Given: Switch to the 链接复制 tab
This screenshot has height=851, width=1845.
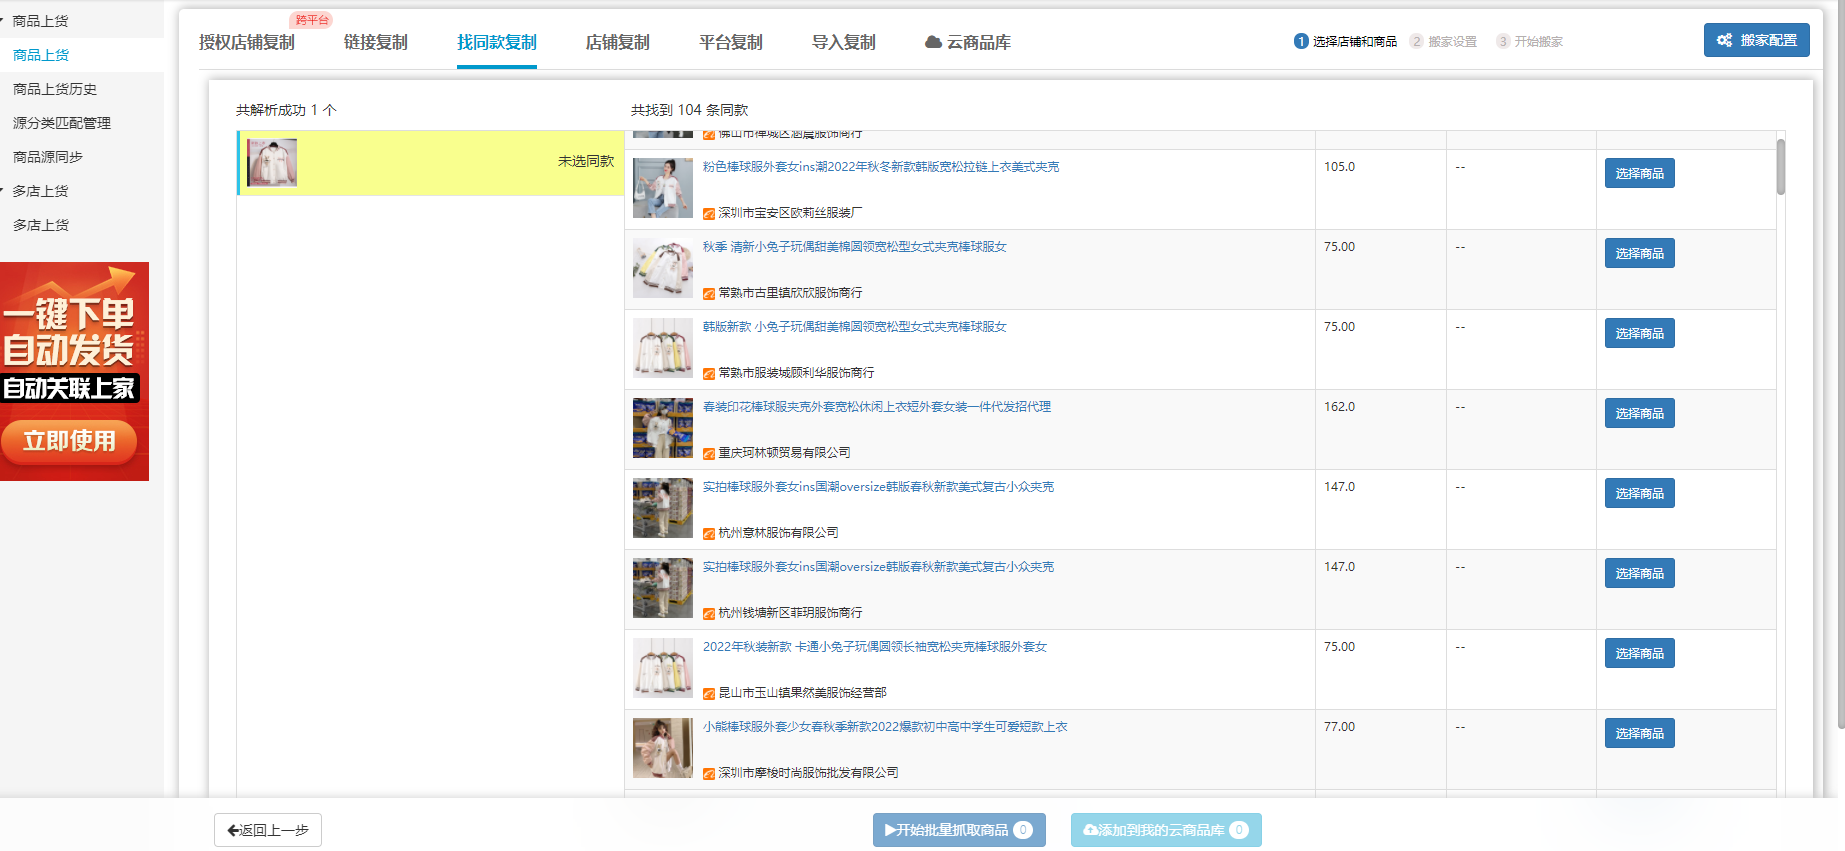Looking at the screenshot, I should pyautogui.click(x=375, y=42).
